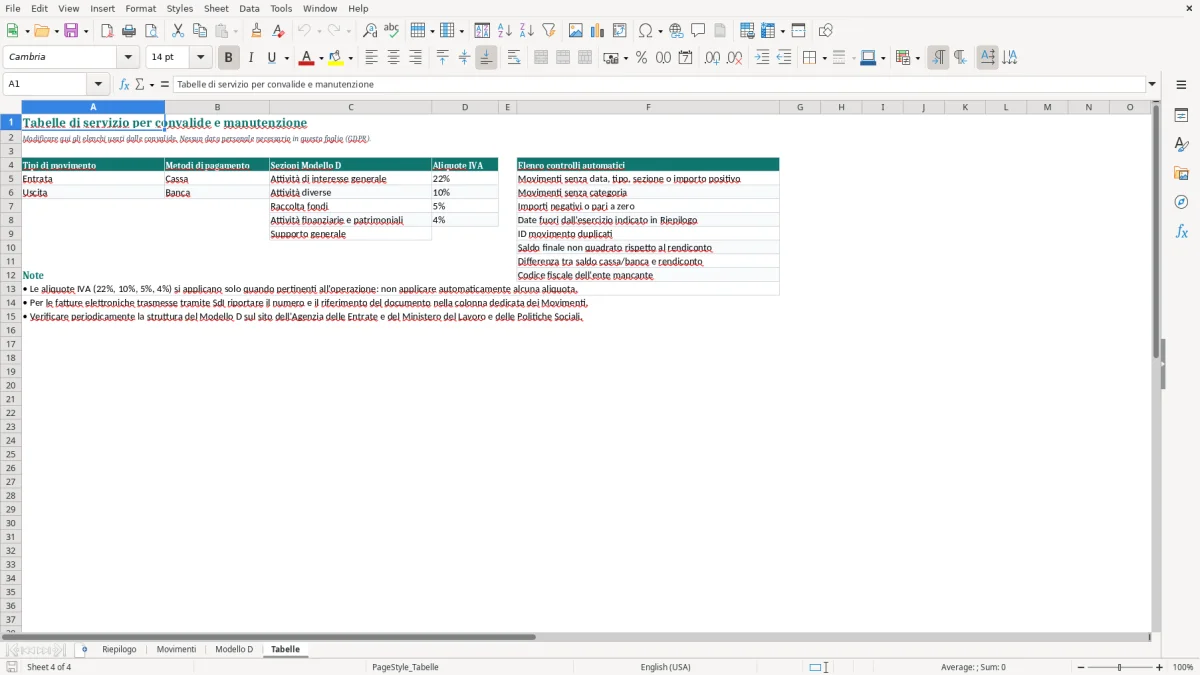
Task: Click the Print icon
Action: (129, 31)
